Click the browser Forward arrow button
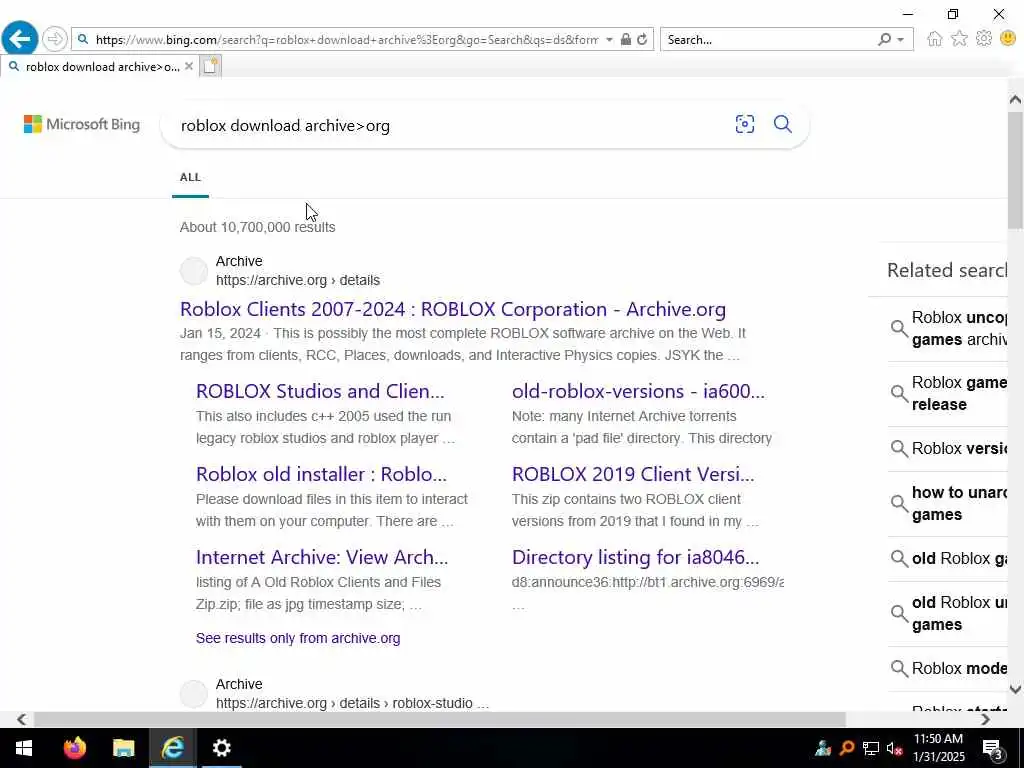Image resolution: width=1024 pixels, height=768 pixels. pyautogui.click(x=55, y=39)
